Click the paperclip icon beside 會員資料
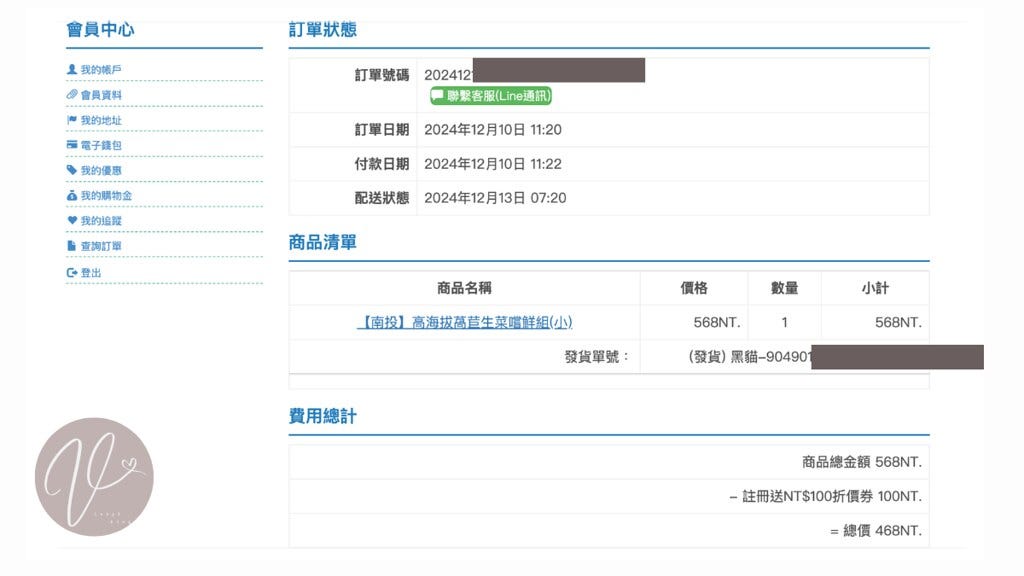The width and height of the screenshot is (1024, 576). (72, 94)
